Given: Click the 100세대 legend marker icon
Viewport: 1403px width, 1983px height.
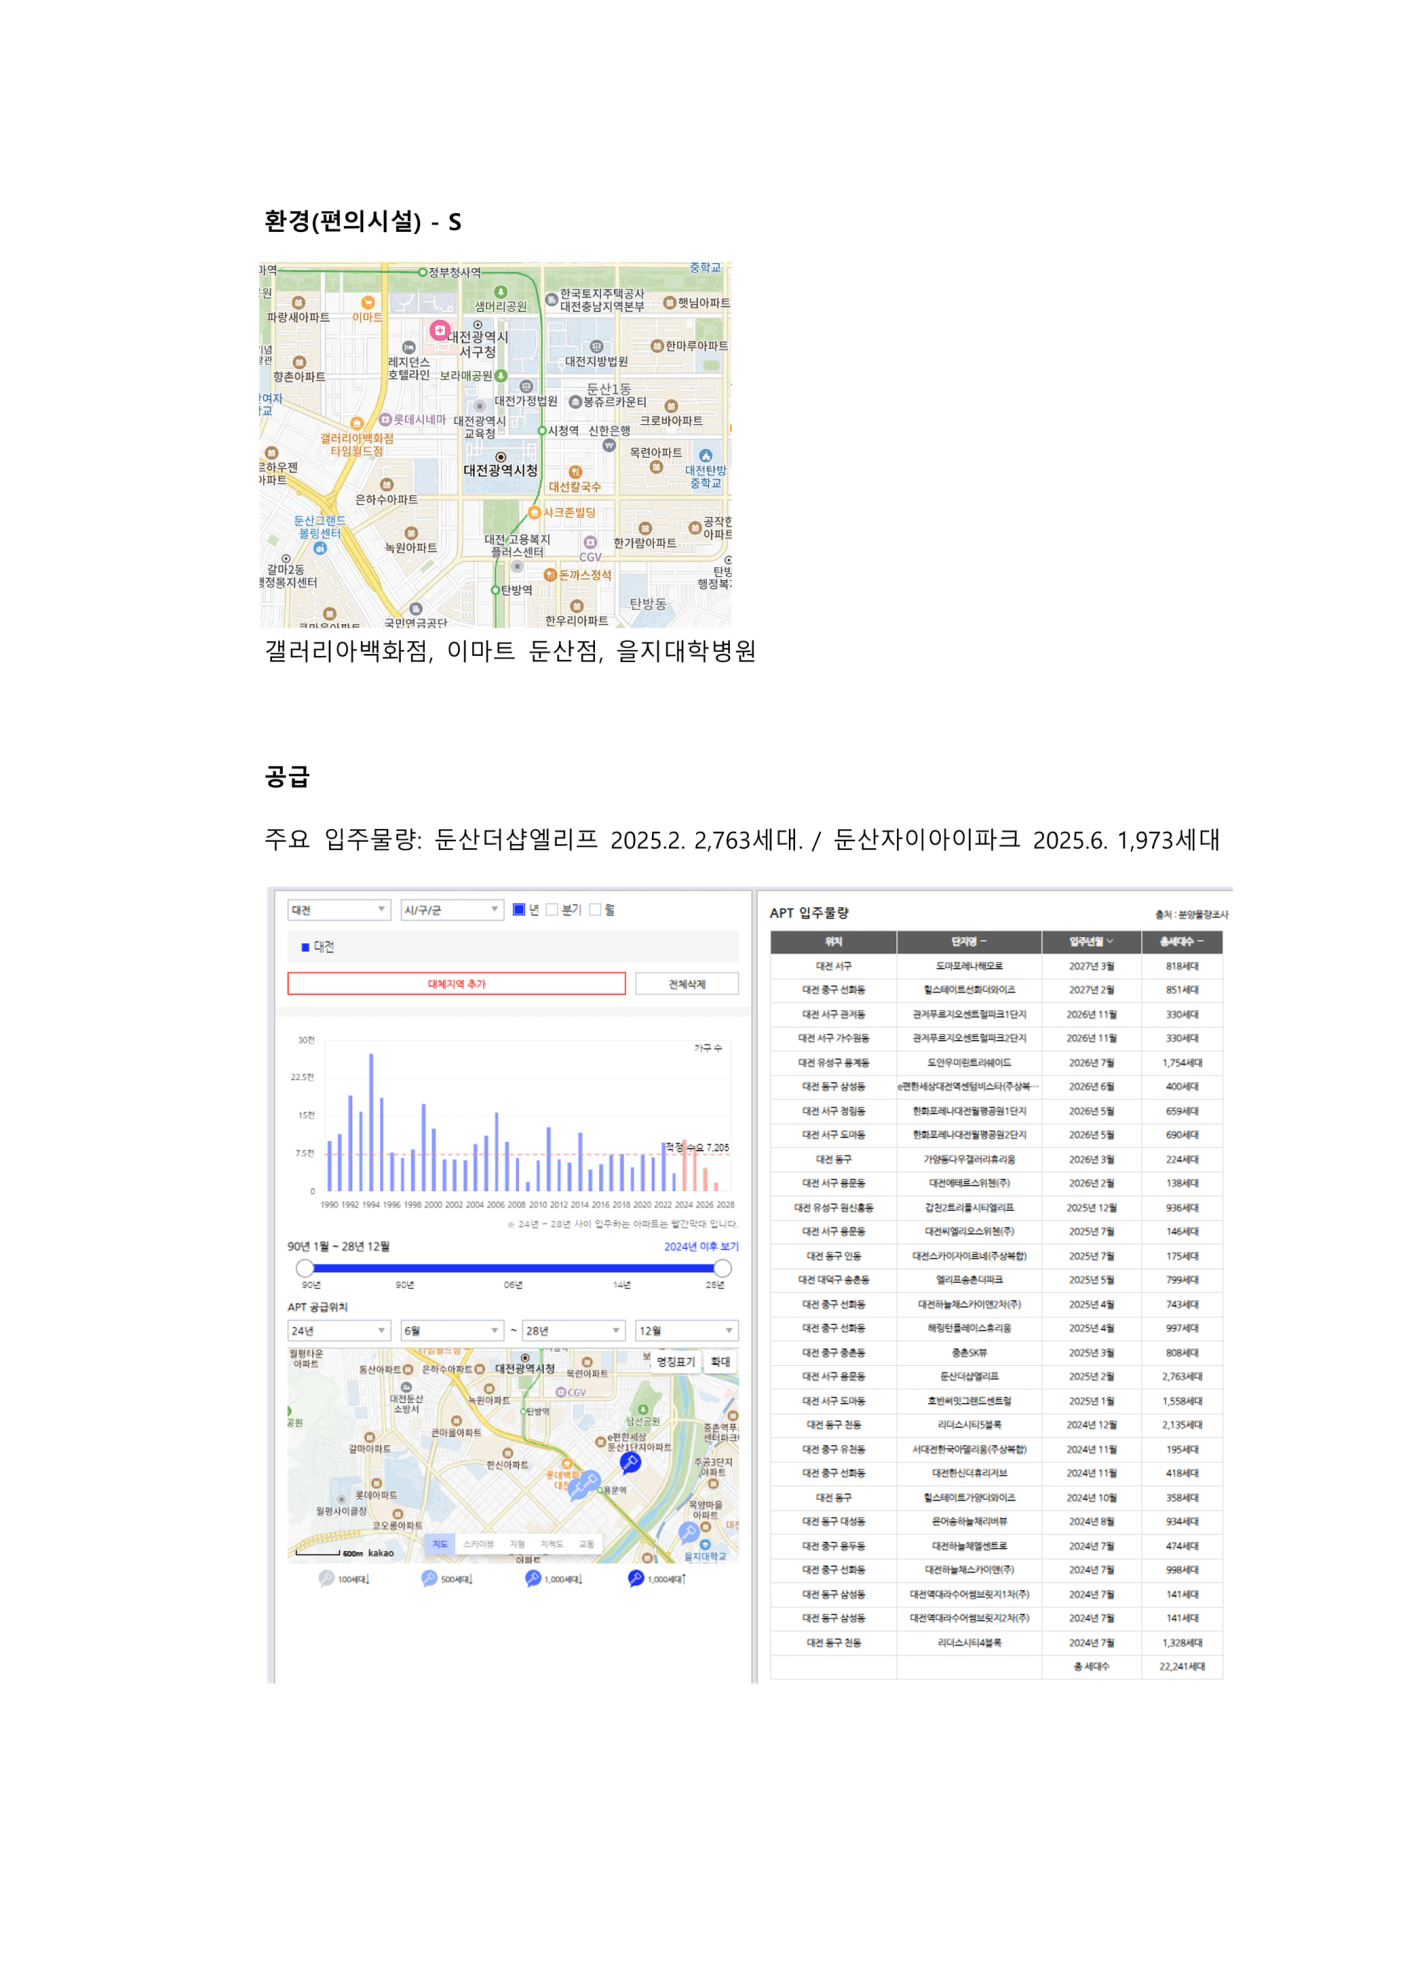Looking at the screenshot, I should [x=326, y=1578].
